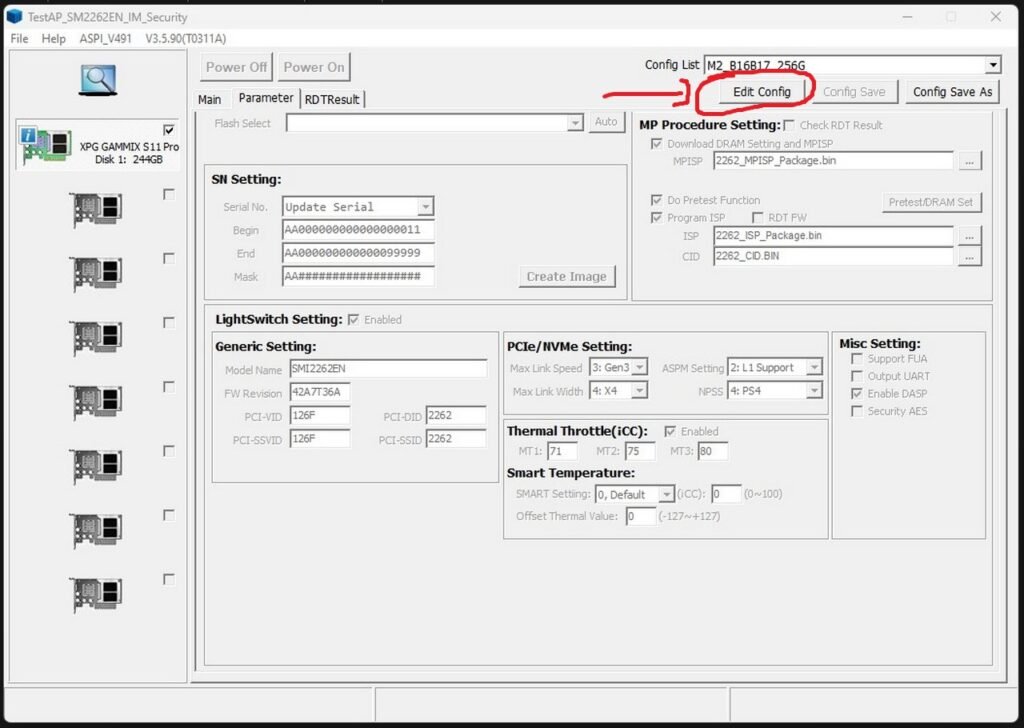
Task: Open the Flash Select dropdown
Action: (x=575, y=122)
